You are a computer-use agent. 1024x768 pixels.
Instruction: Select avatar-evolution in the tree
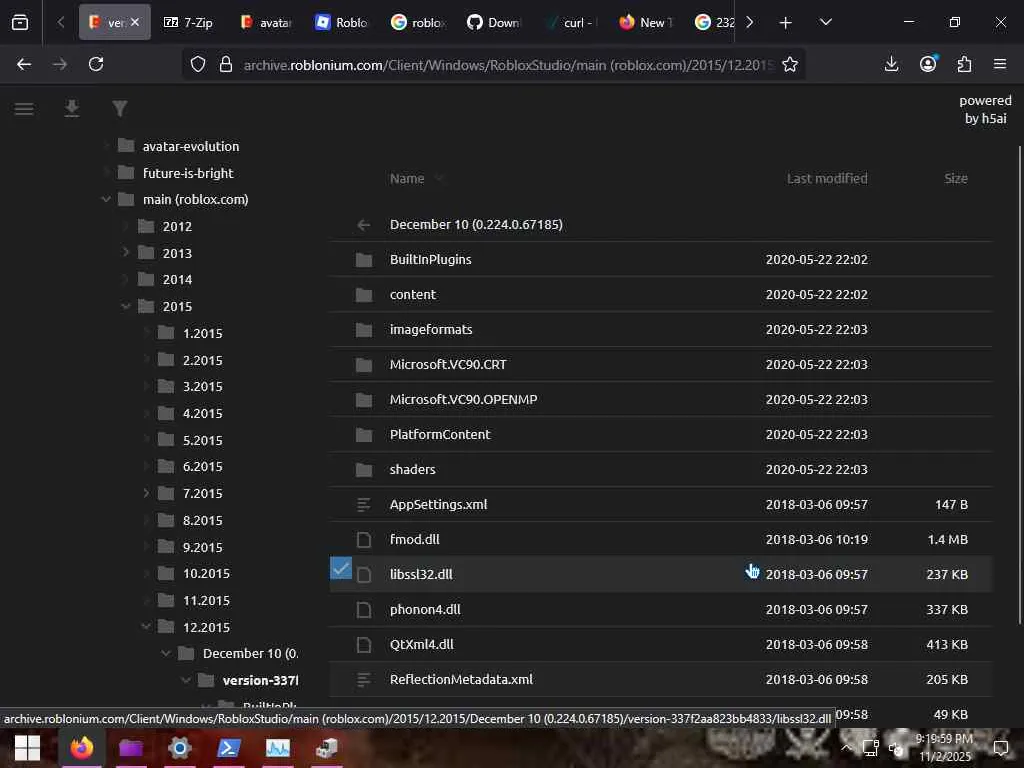191,146
